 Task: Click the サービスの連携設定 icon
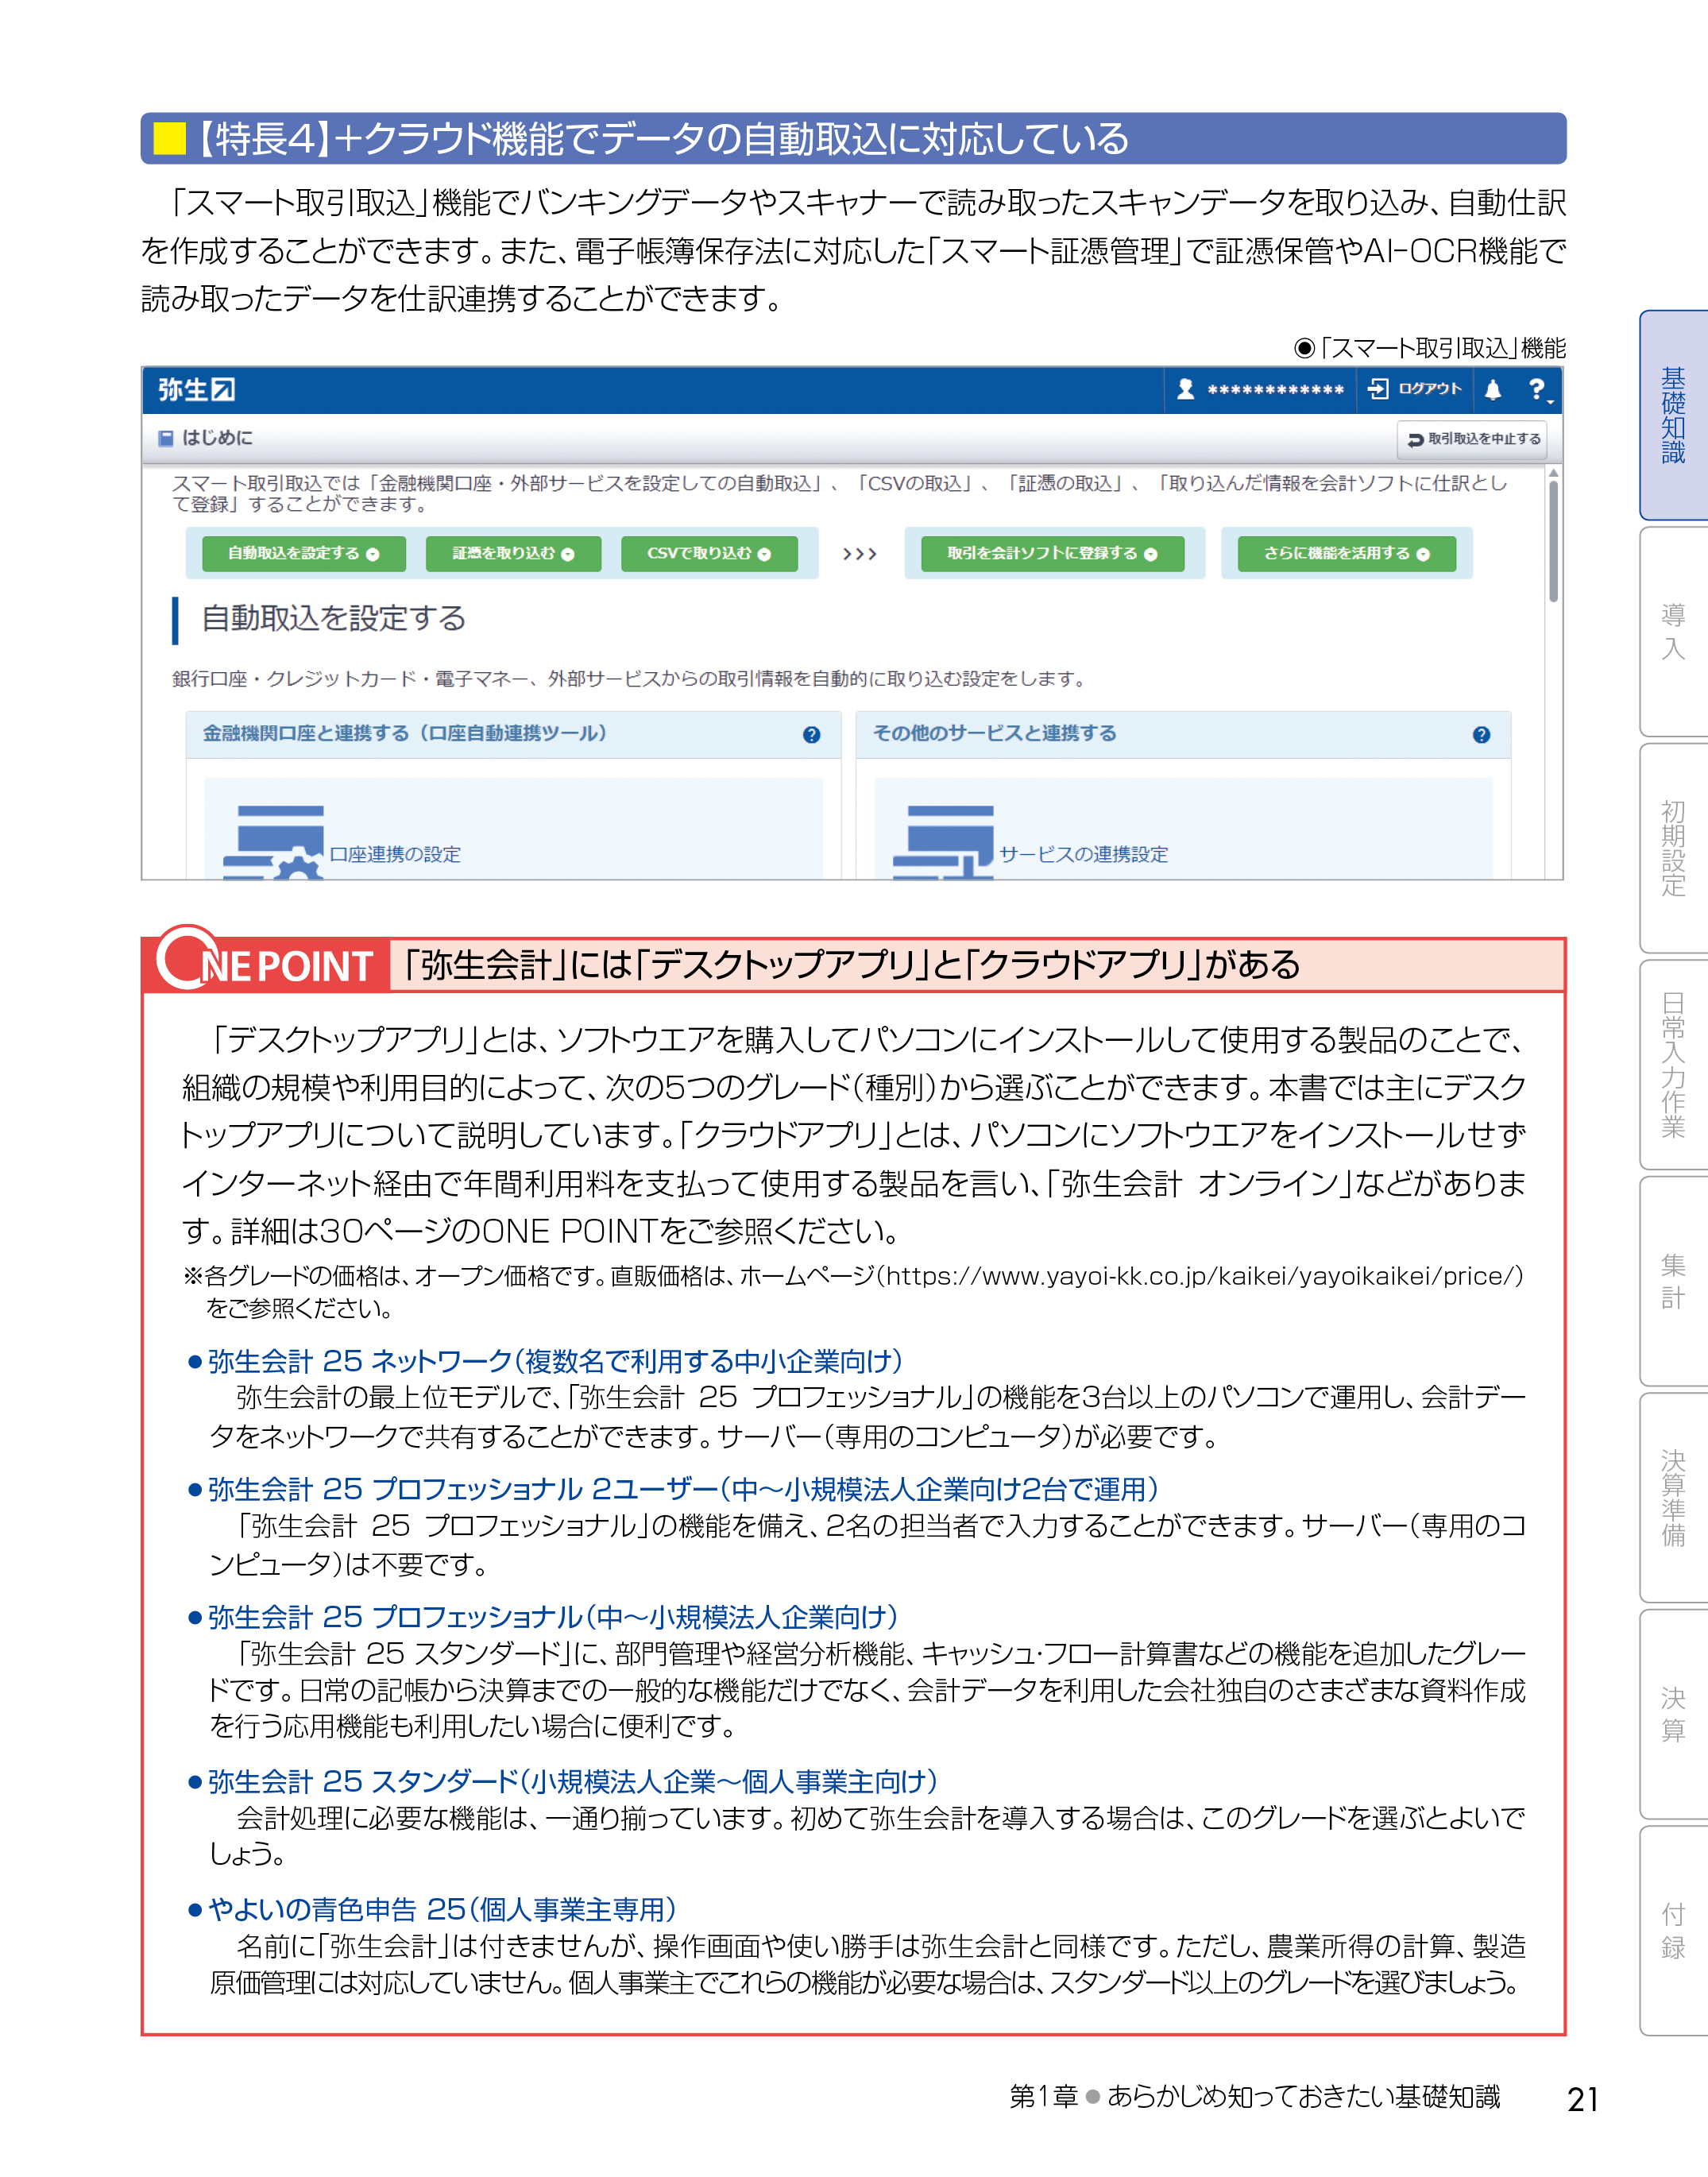pos(944,842)
